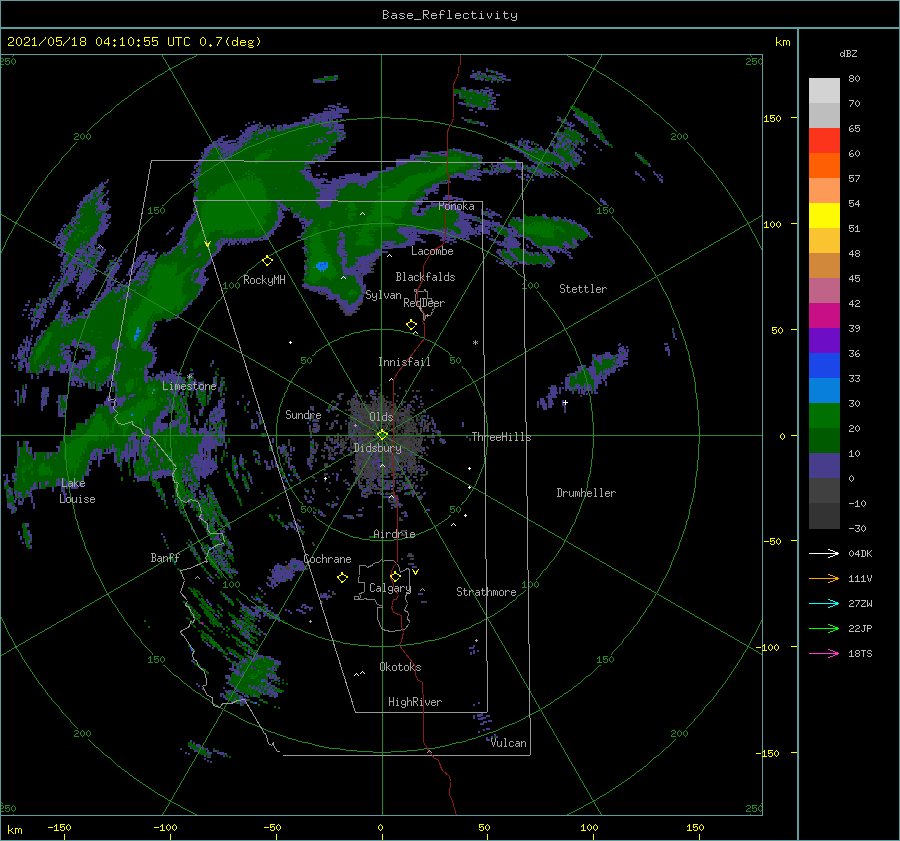Click the Innisfail town label
This screenshot has width=900, height=841.
[404, 362]
